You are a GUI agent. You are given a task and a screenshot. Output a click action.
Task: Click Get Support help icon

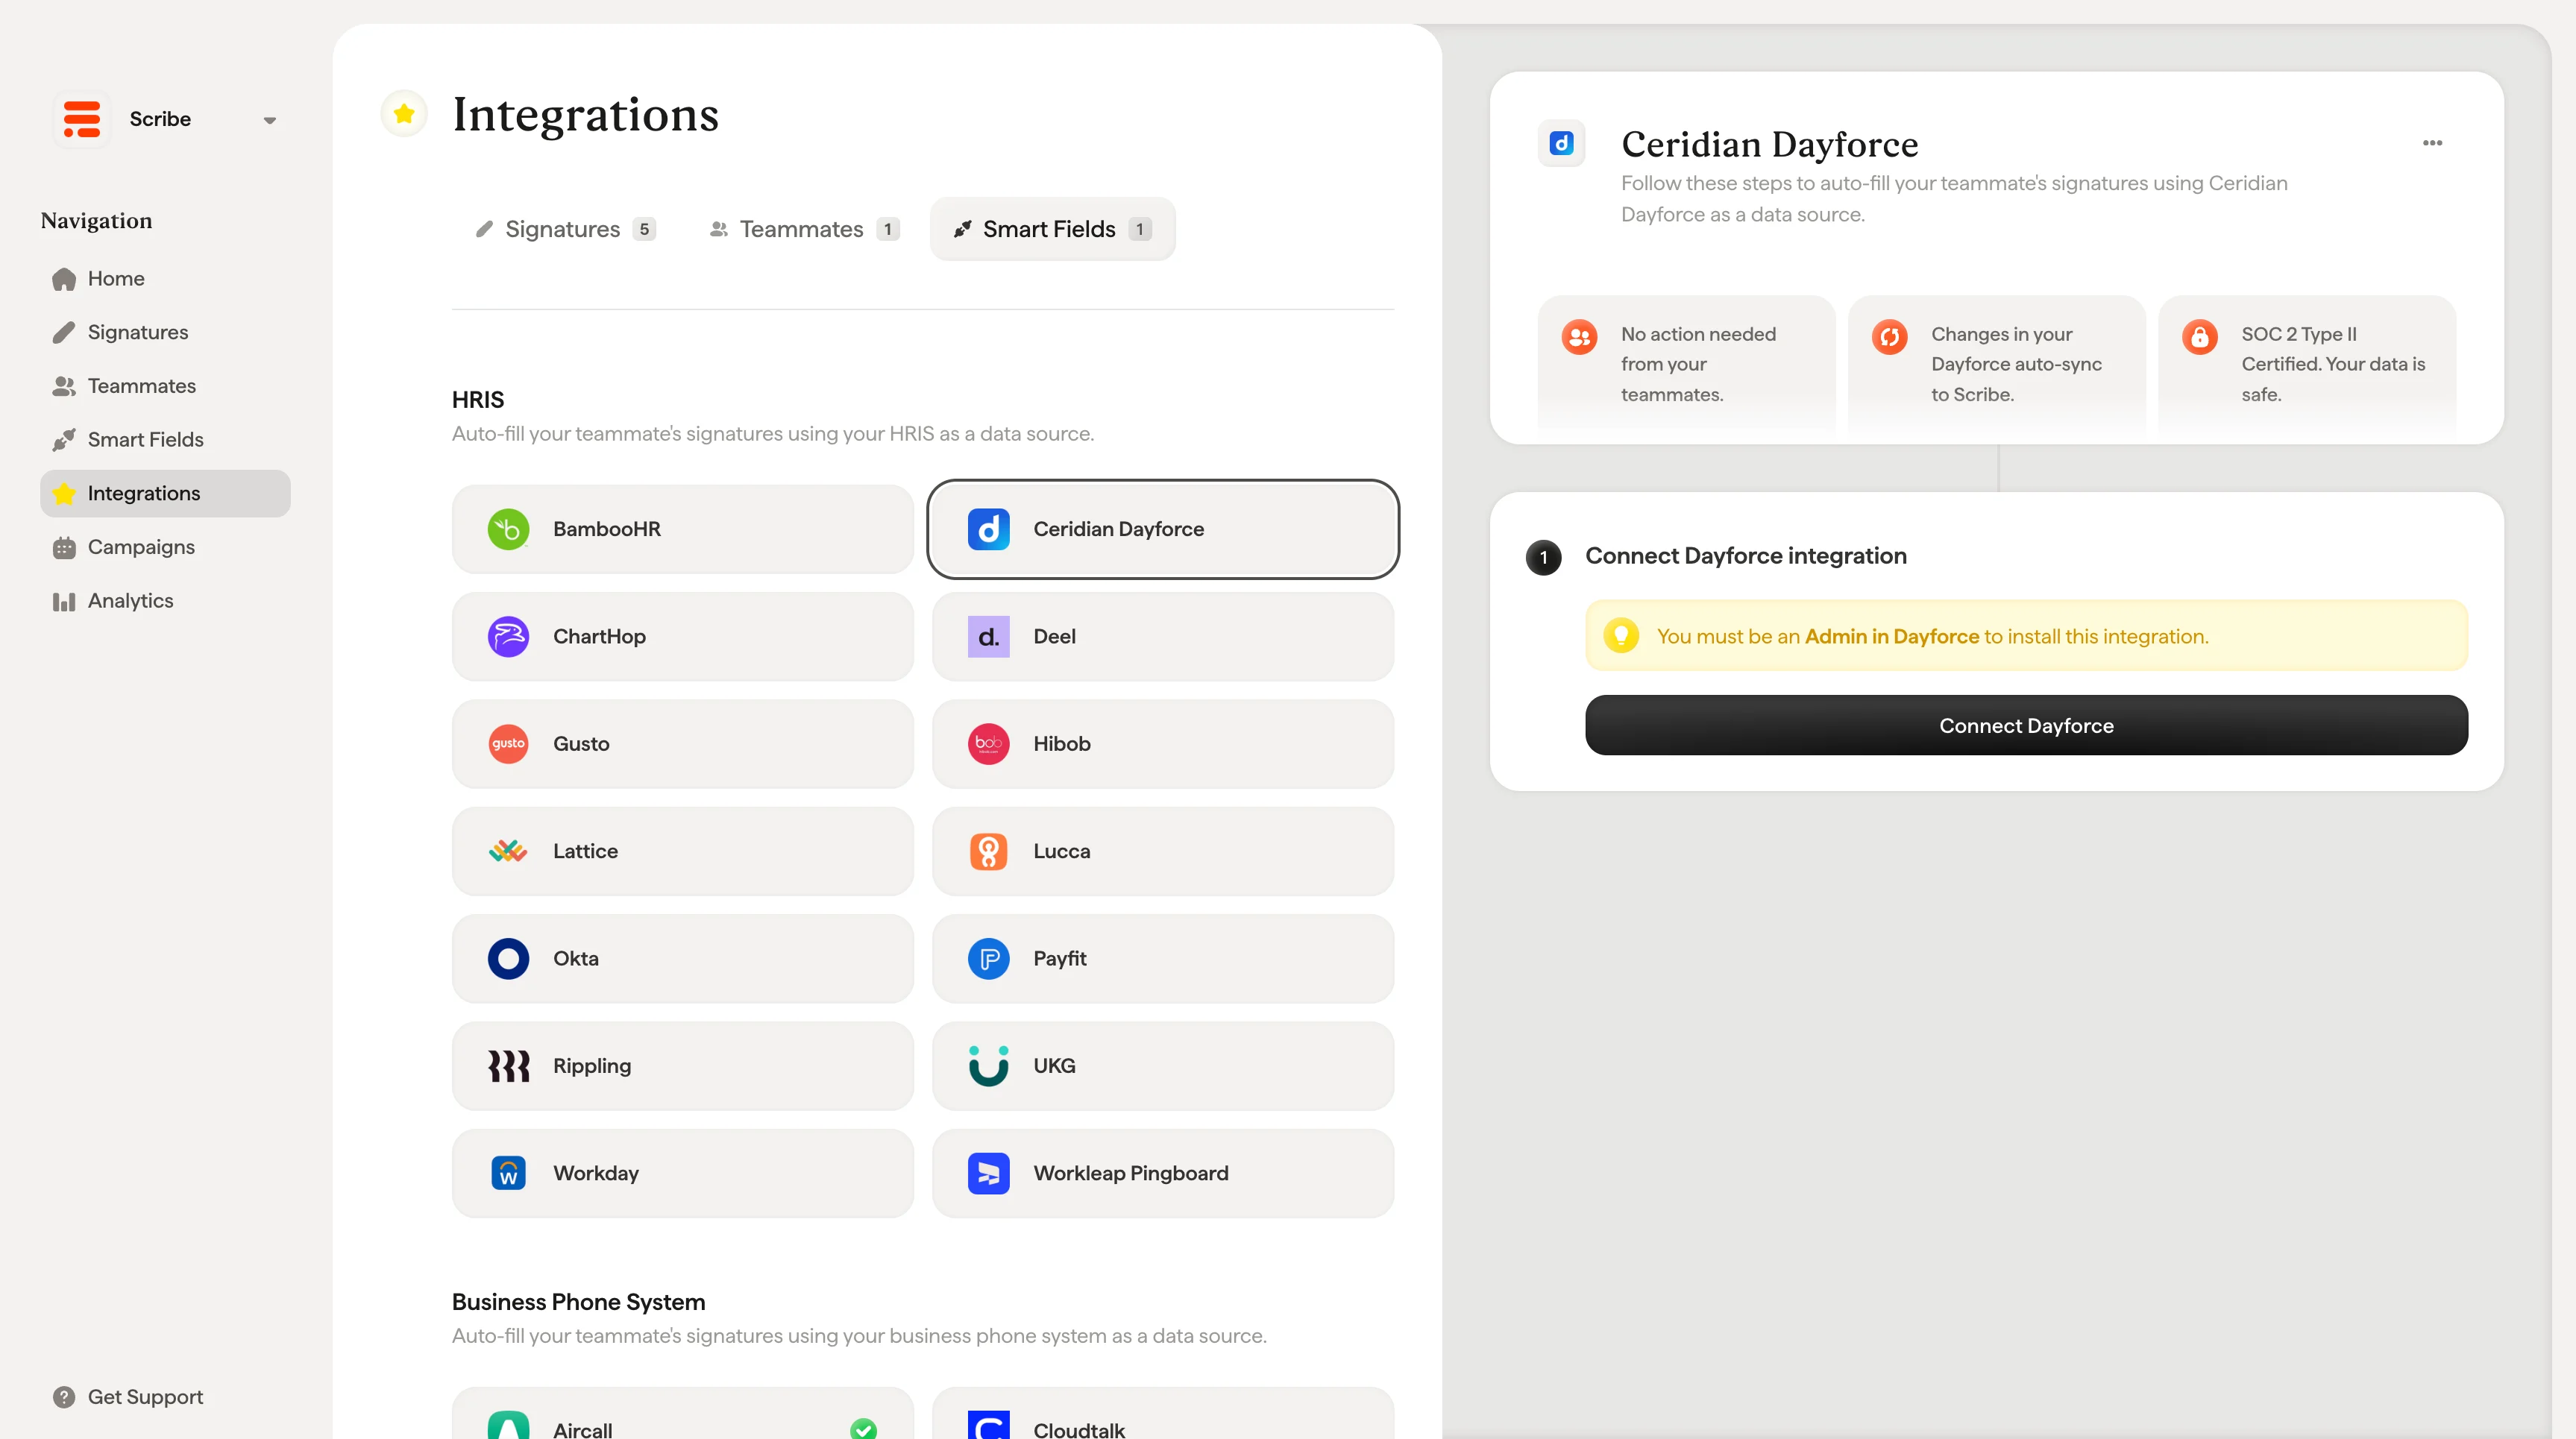(x=64, y=1397)
